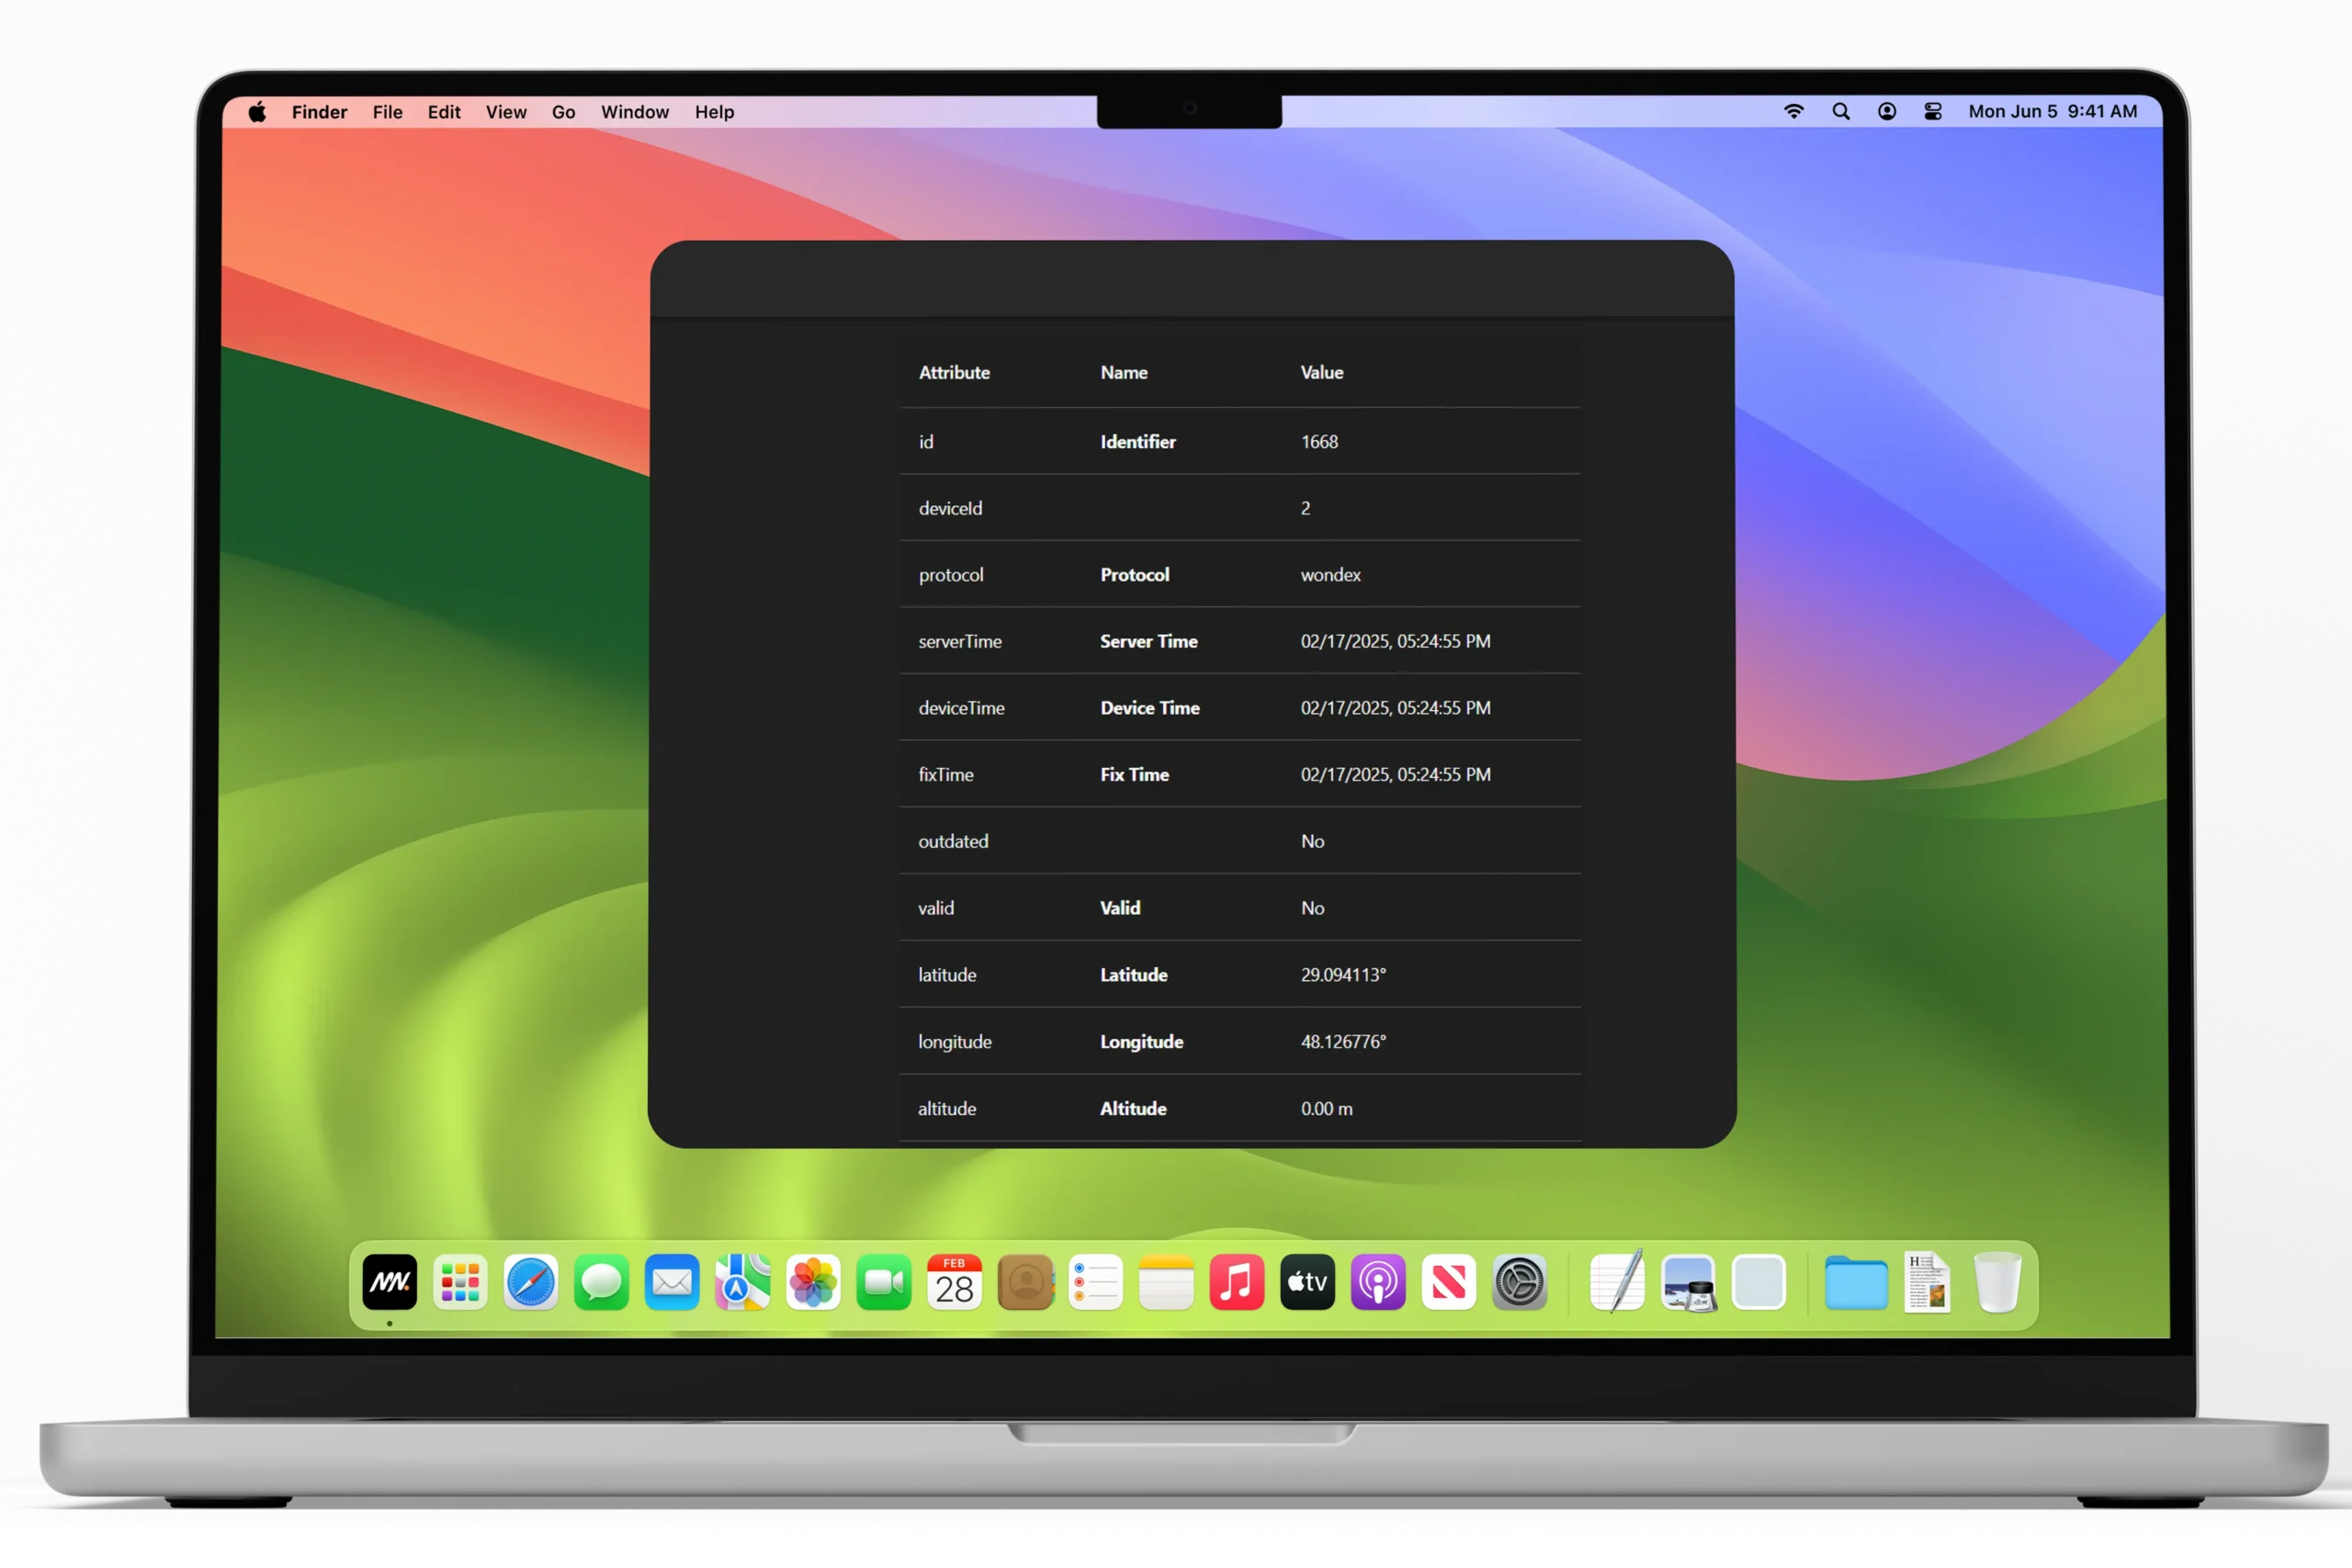Launch Music from the dock
This screenshot has height=1568, width=2352.
[1237, 1281]
